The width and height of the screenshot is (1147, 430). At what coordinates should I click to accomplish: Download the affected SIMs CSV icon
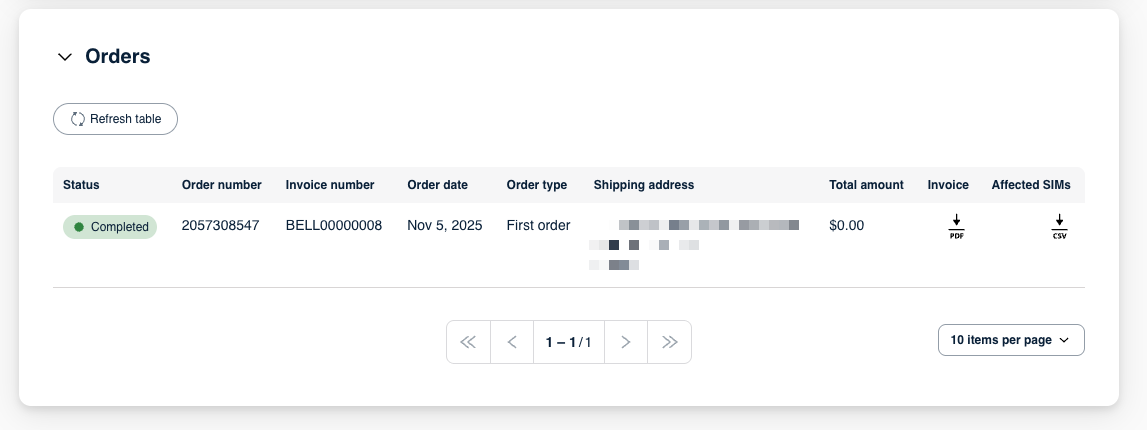coord(1059,227)
